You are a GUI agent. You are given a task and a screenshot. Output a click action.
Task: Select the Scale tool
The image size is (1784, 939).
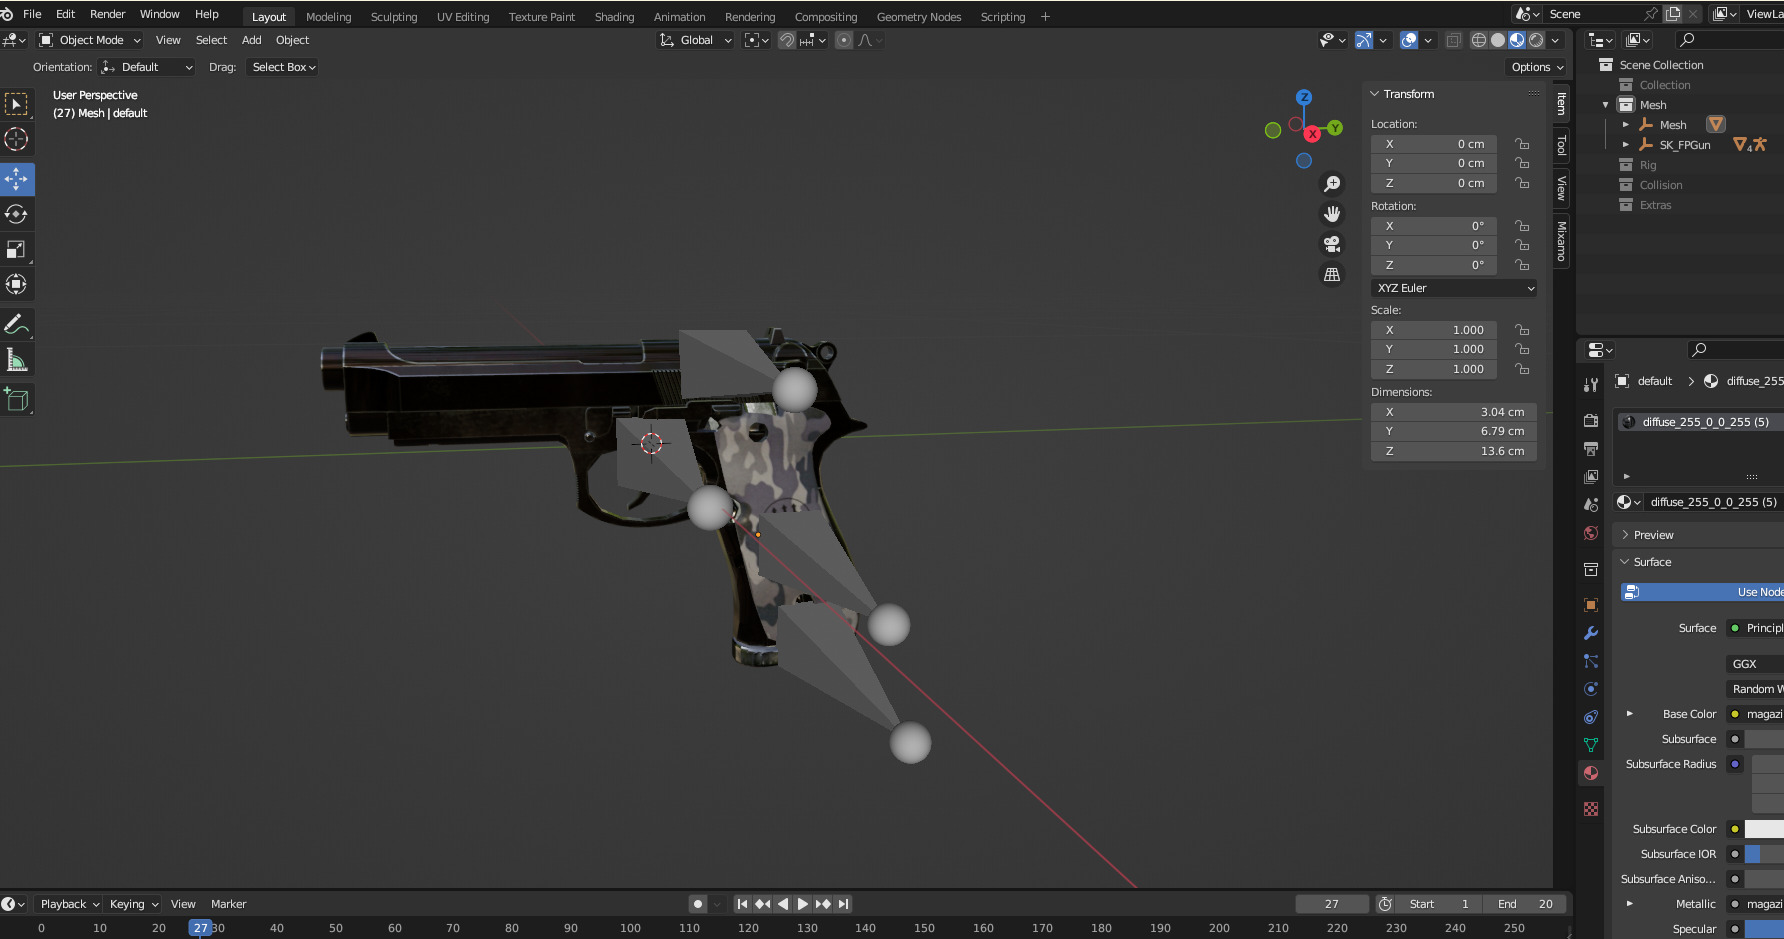(x=17, y=249)
